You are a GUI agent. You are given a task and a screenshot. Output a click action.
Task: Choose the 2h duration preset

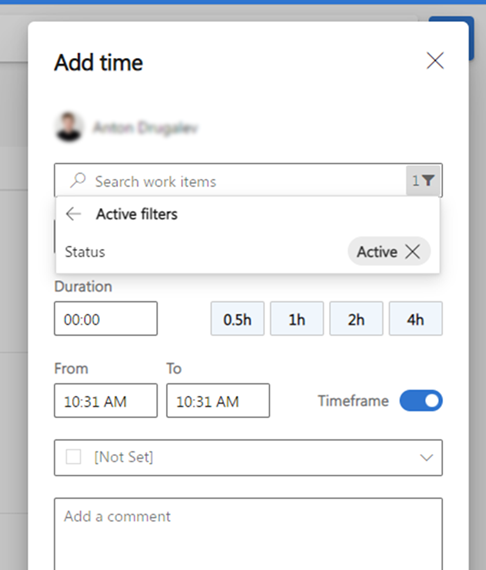[x=356, y=318]
